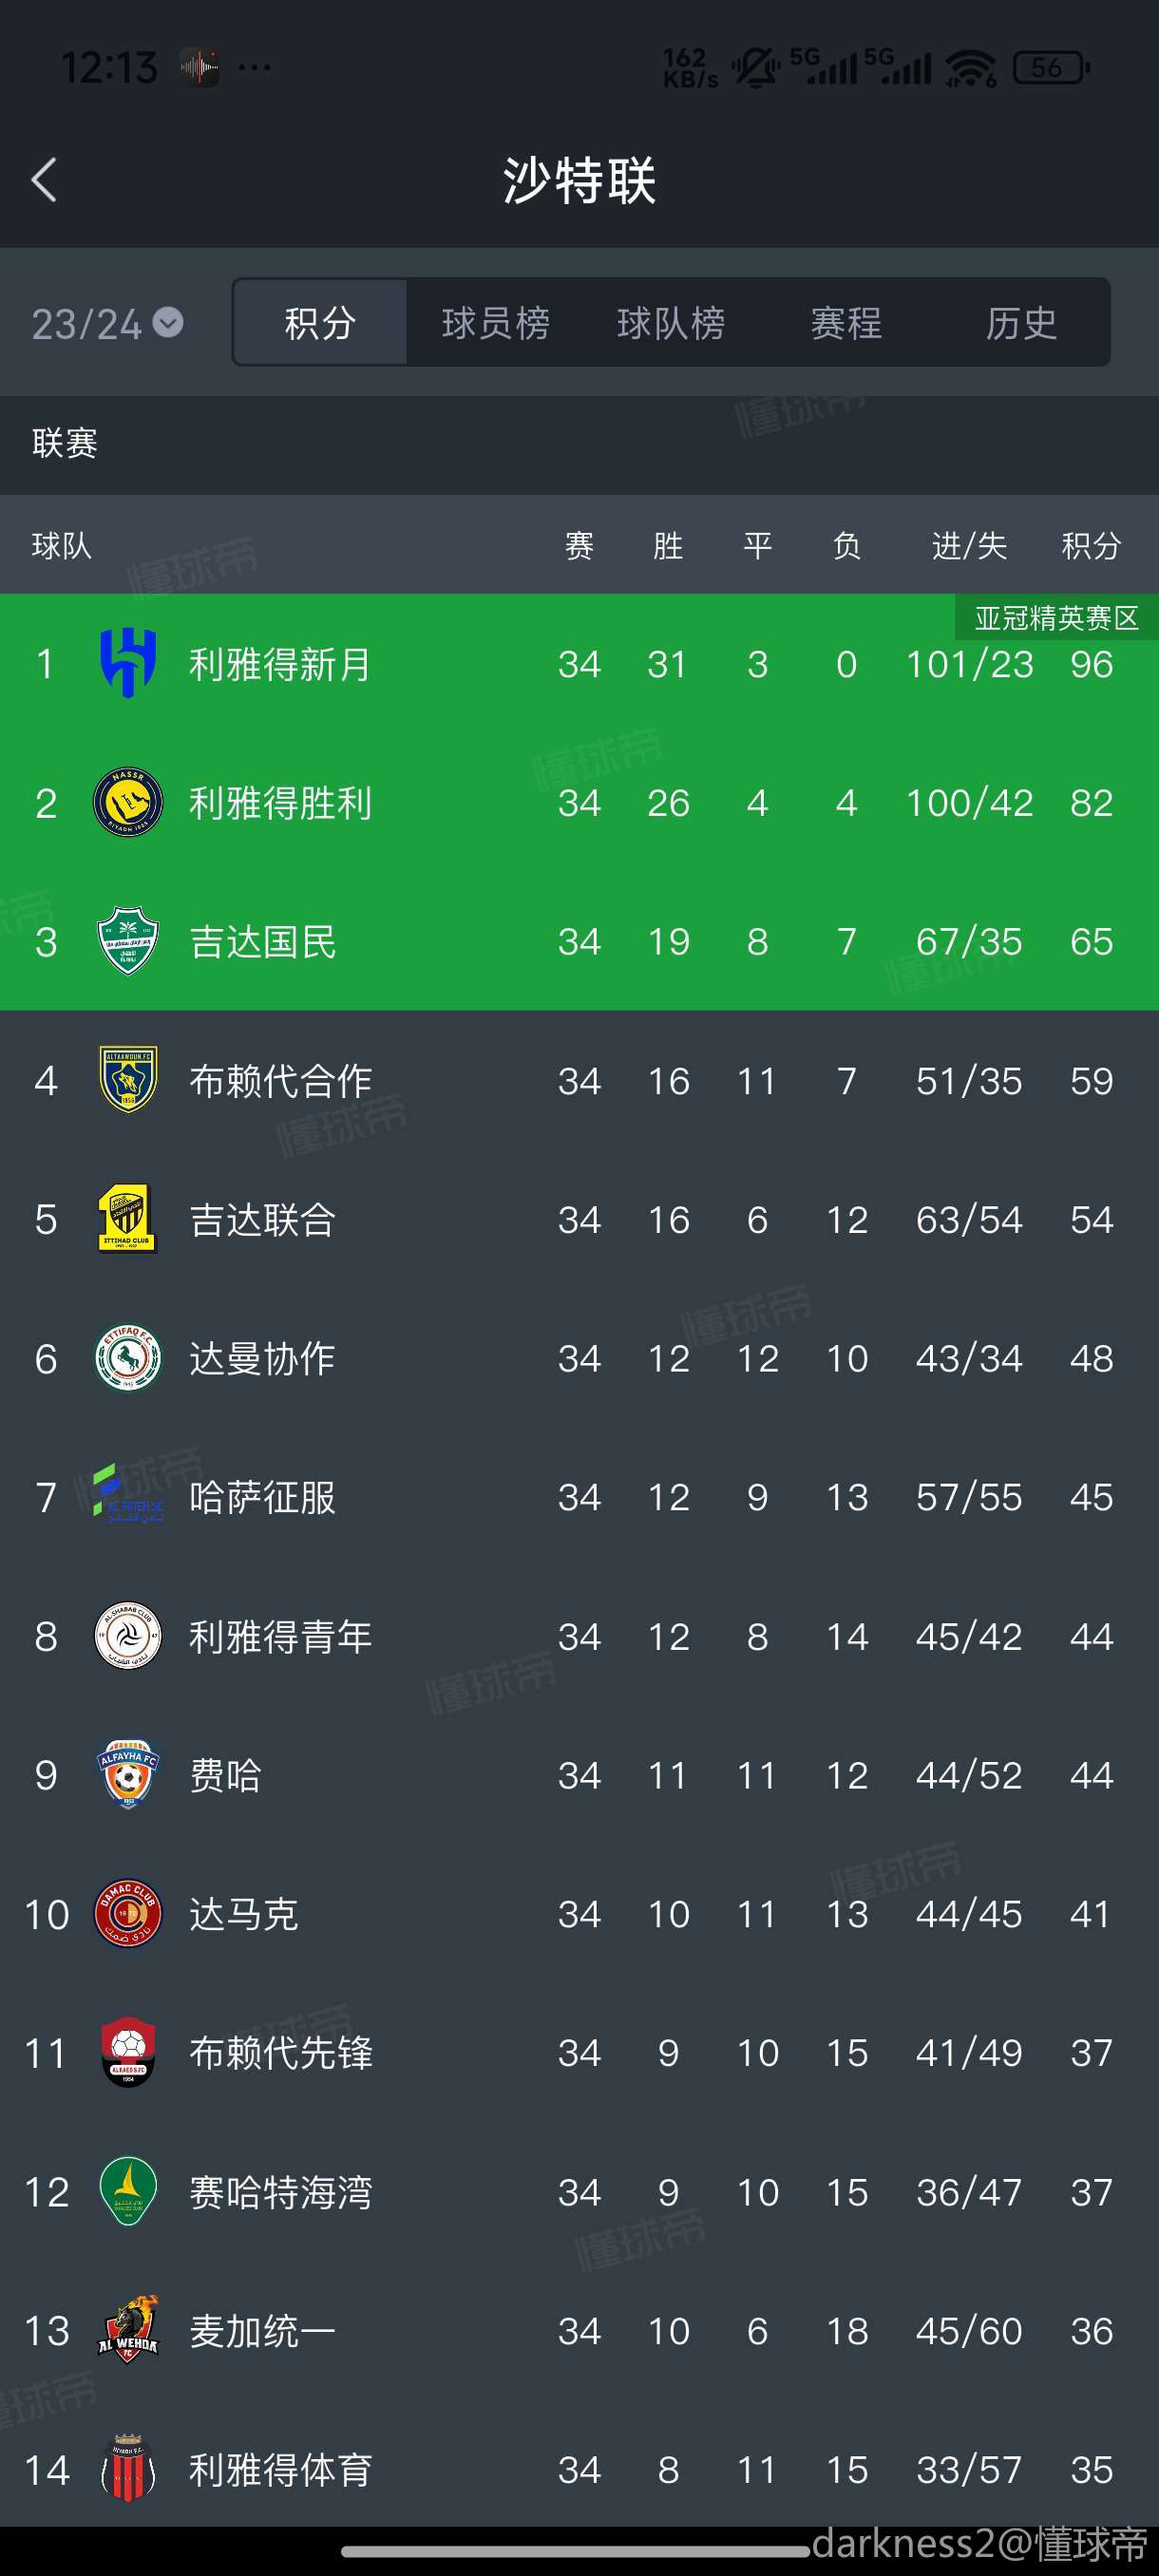
Task: Tap the 利雅得胜利 club crest
Action: pos(128,803)
